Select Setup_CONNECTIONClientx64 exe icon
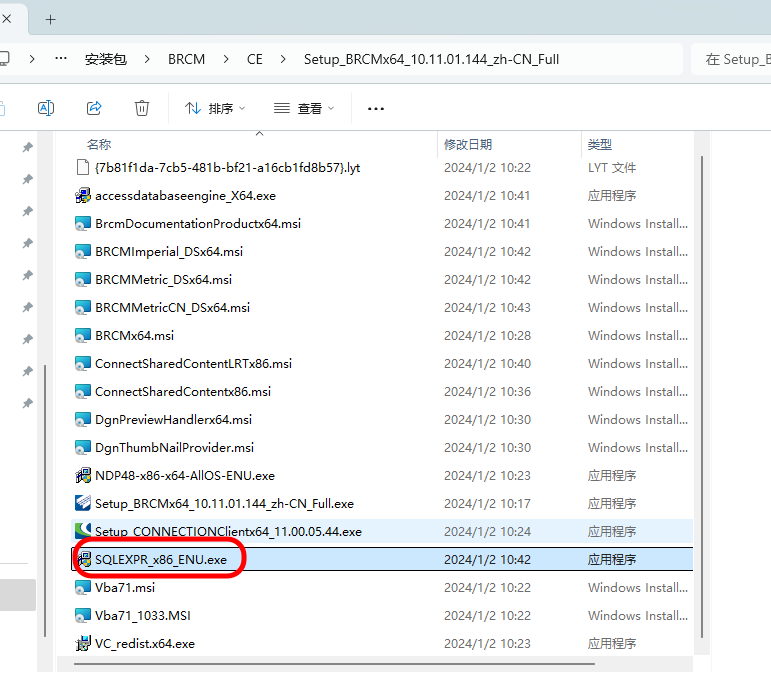The image size is (771, 675). (x=83, y=530)
